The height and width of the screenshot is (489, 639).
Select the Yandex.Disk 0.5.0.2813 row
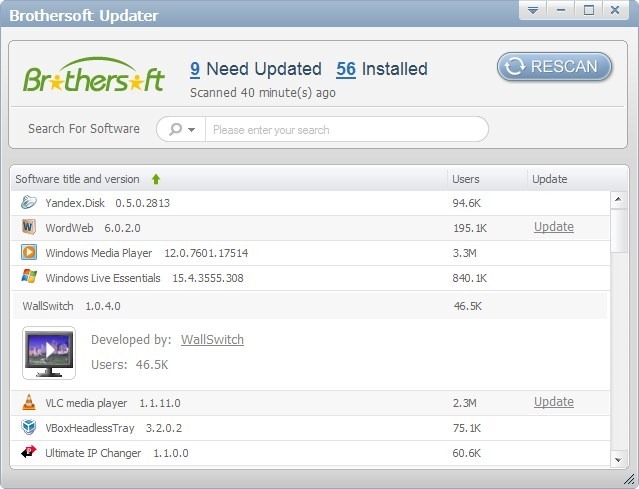[310, 203]
